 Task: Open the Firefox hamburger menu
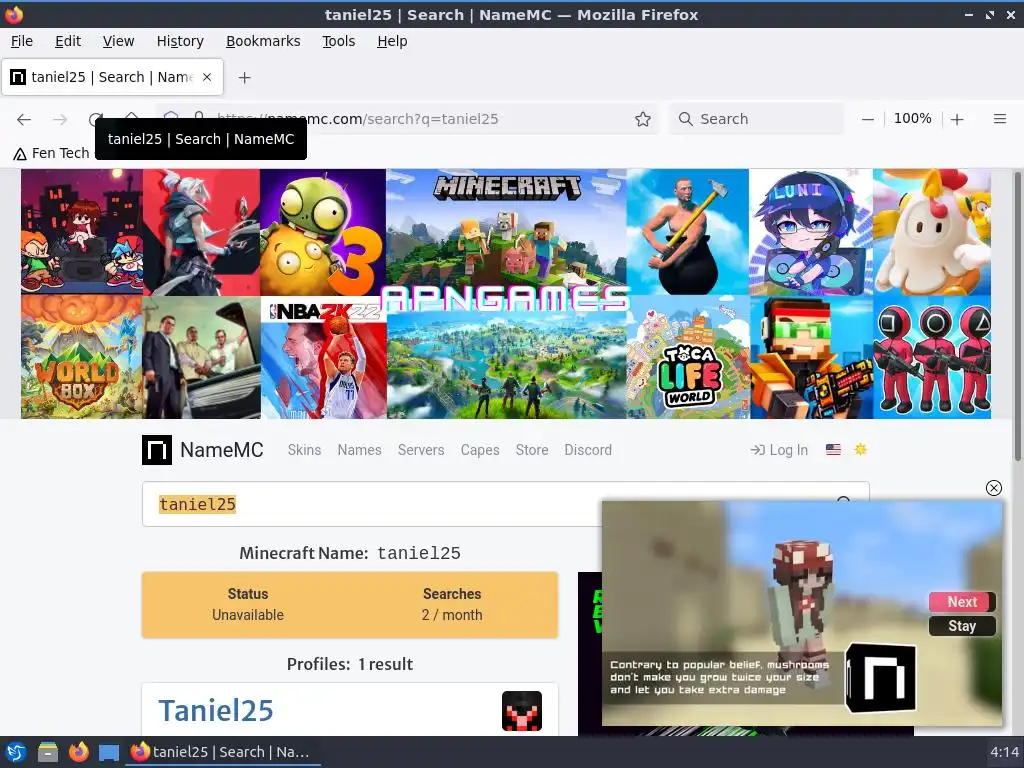[1000, 119]
